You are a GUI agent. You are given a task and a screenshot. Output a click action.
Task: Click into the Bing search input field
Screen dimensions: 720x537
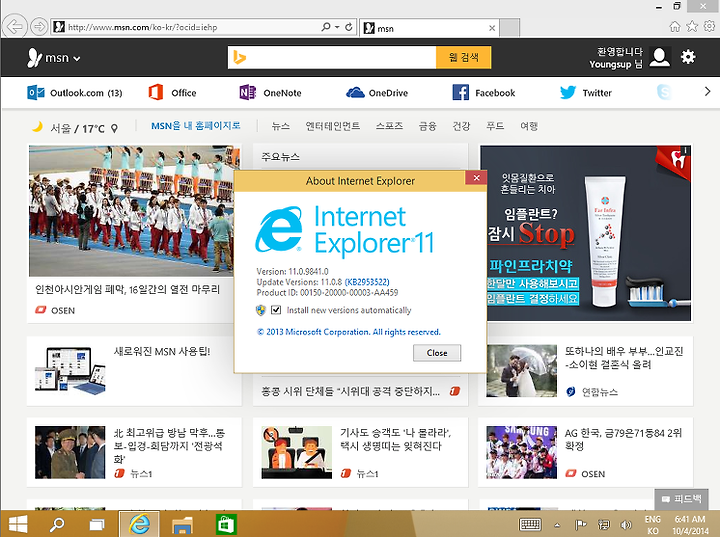click(332, 57)
